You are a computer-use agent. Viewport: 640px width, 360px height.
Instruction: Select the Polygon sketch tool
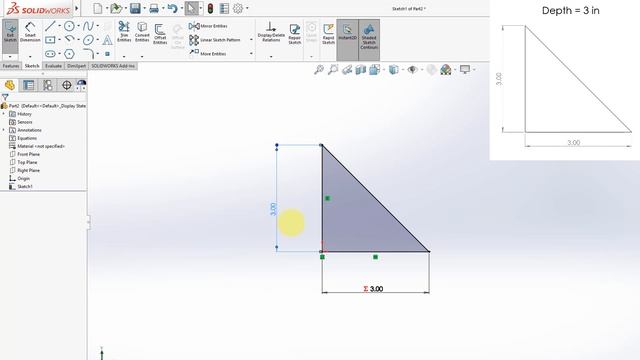pyautogui.click(x=69, y=53)
